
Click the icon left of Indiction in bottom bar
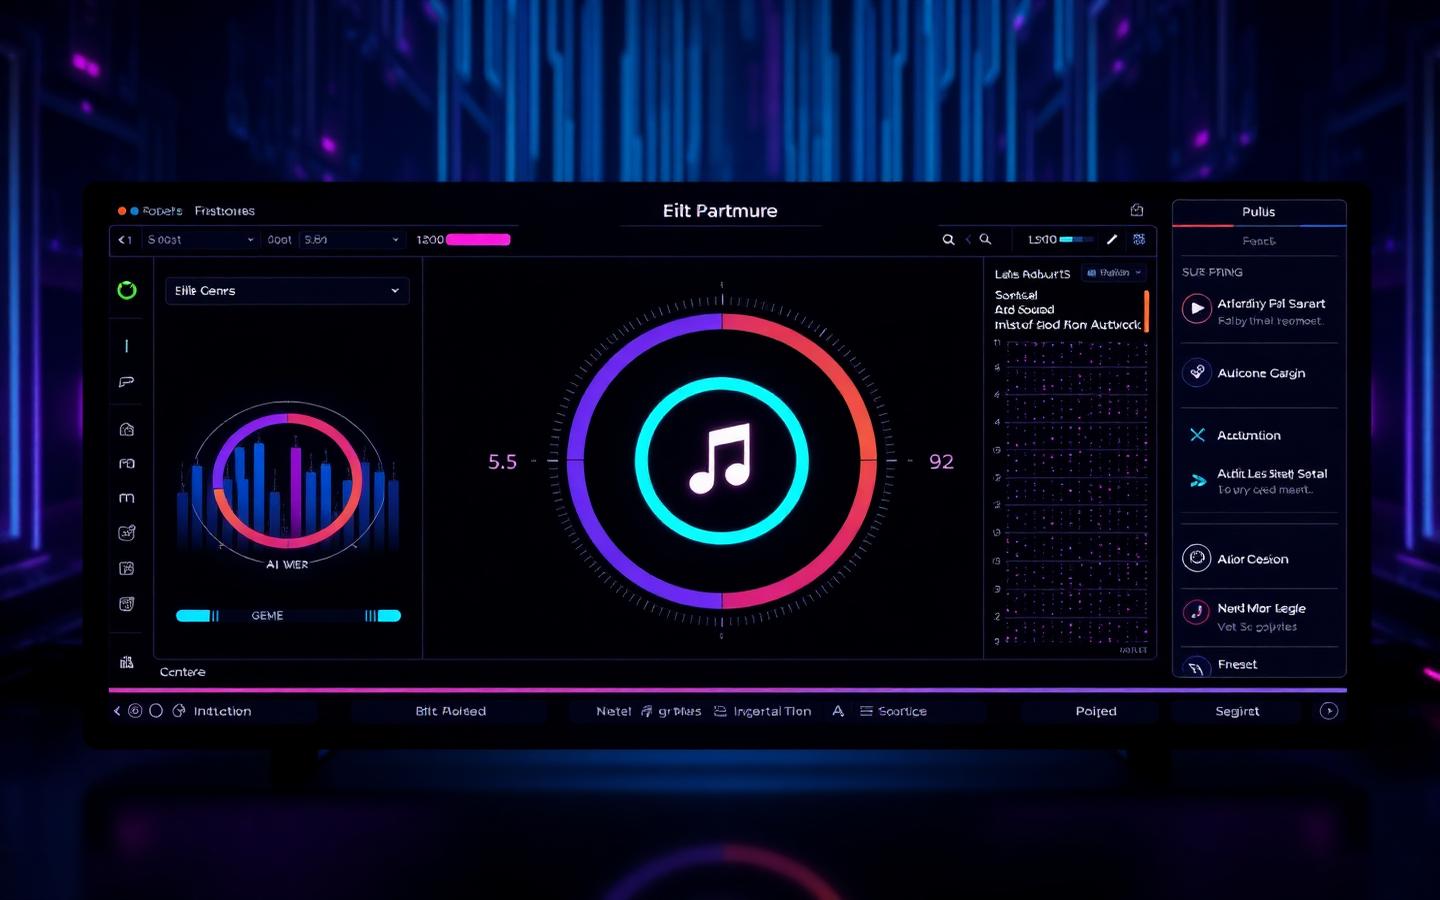[x=179, y=711]
